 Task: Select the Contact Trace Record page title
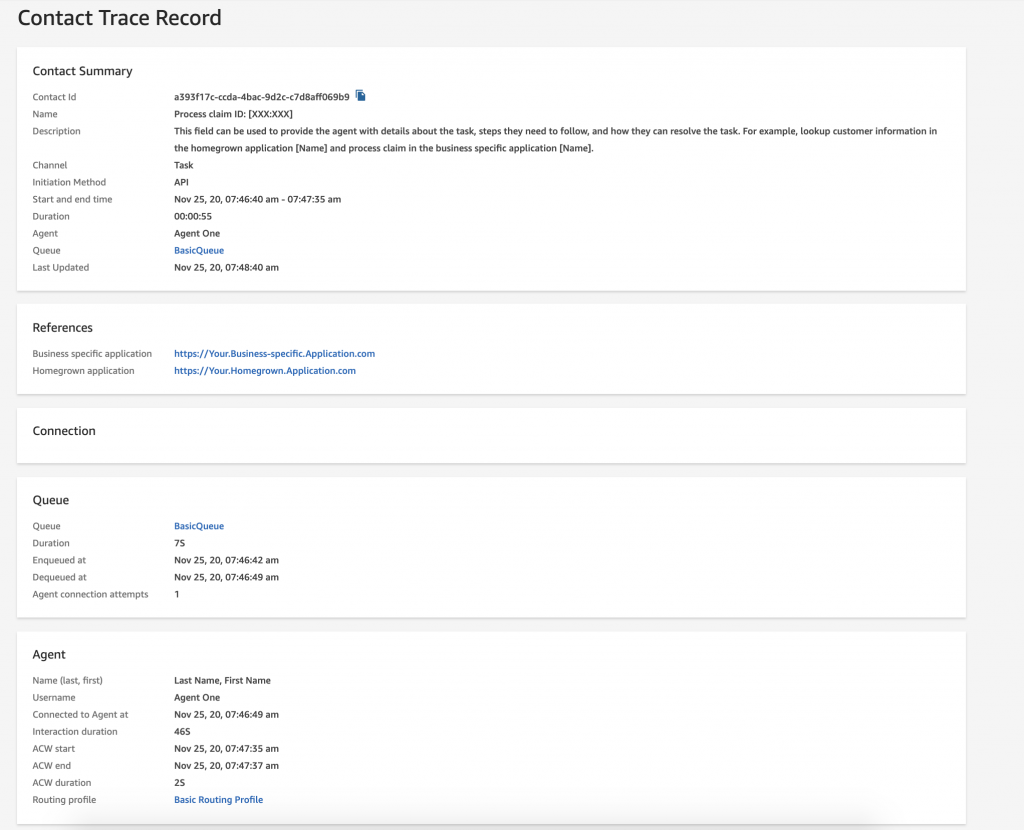click(x=119, y=17)
